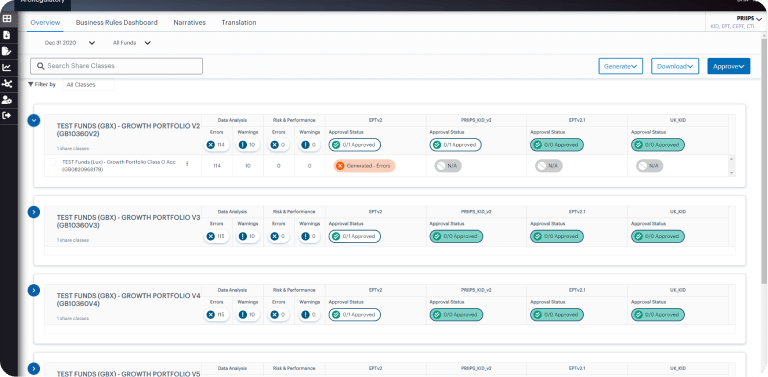Click Data Analysis warnings badge for Portfolio V3

coord(248,236)
